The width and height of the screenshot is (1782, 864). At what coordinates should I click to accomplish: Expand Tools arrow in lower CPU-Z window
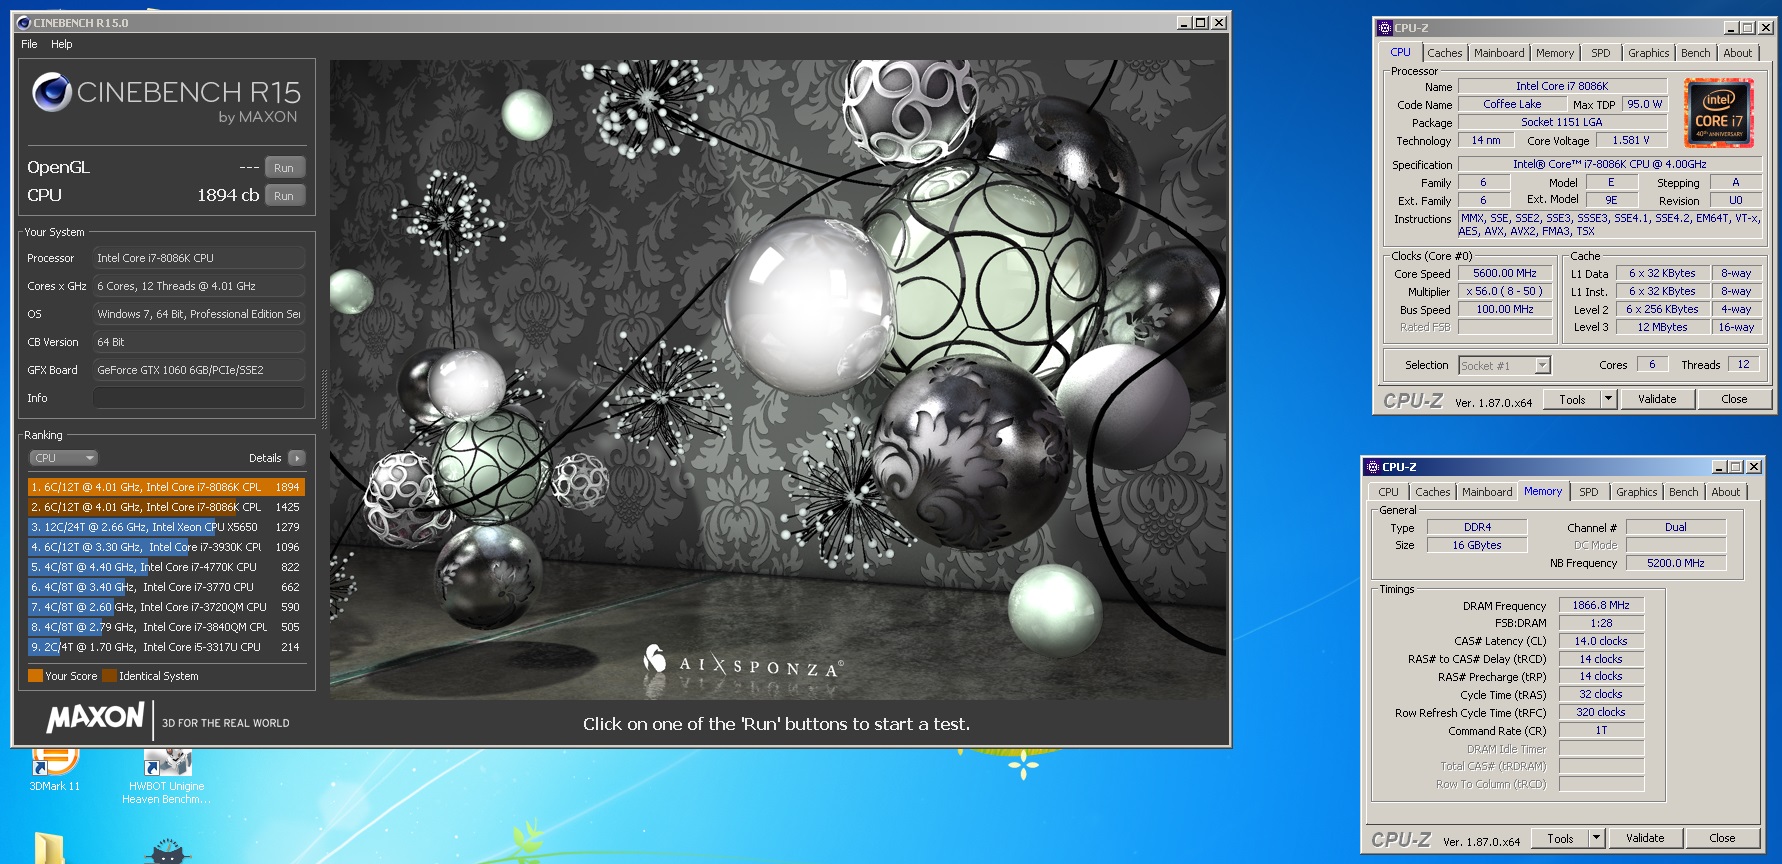pos(1596,838)
